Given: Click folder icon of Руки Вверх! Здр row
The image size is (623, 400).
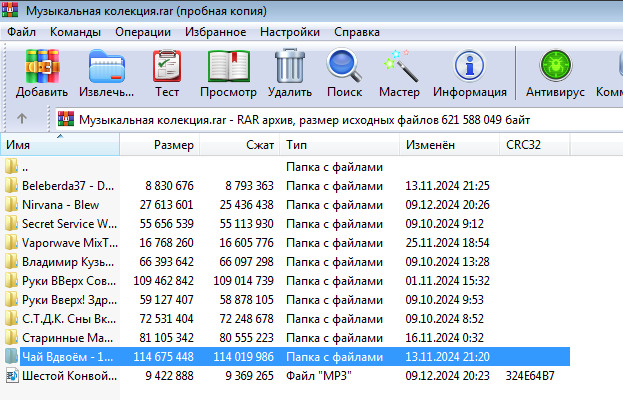Looking at the screenshot, I should [12, 300].
